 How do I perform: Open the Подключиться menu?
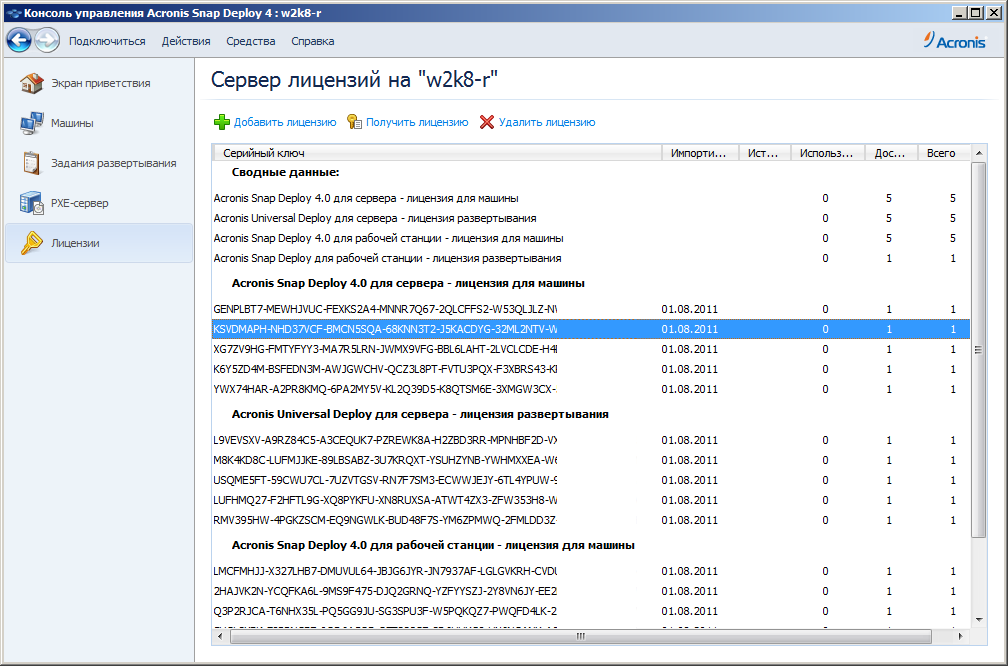(x=107, y=41)
